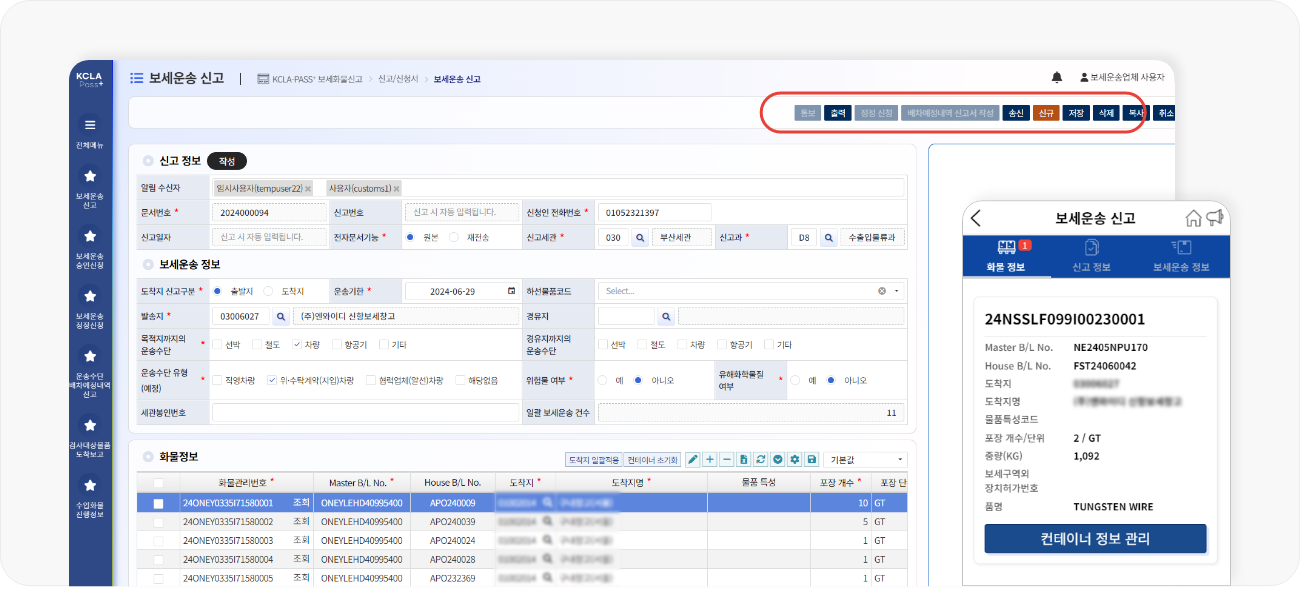
Task: Click the search icon next to 발송지 code
Action: [x=281, y=316]
